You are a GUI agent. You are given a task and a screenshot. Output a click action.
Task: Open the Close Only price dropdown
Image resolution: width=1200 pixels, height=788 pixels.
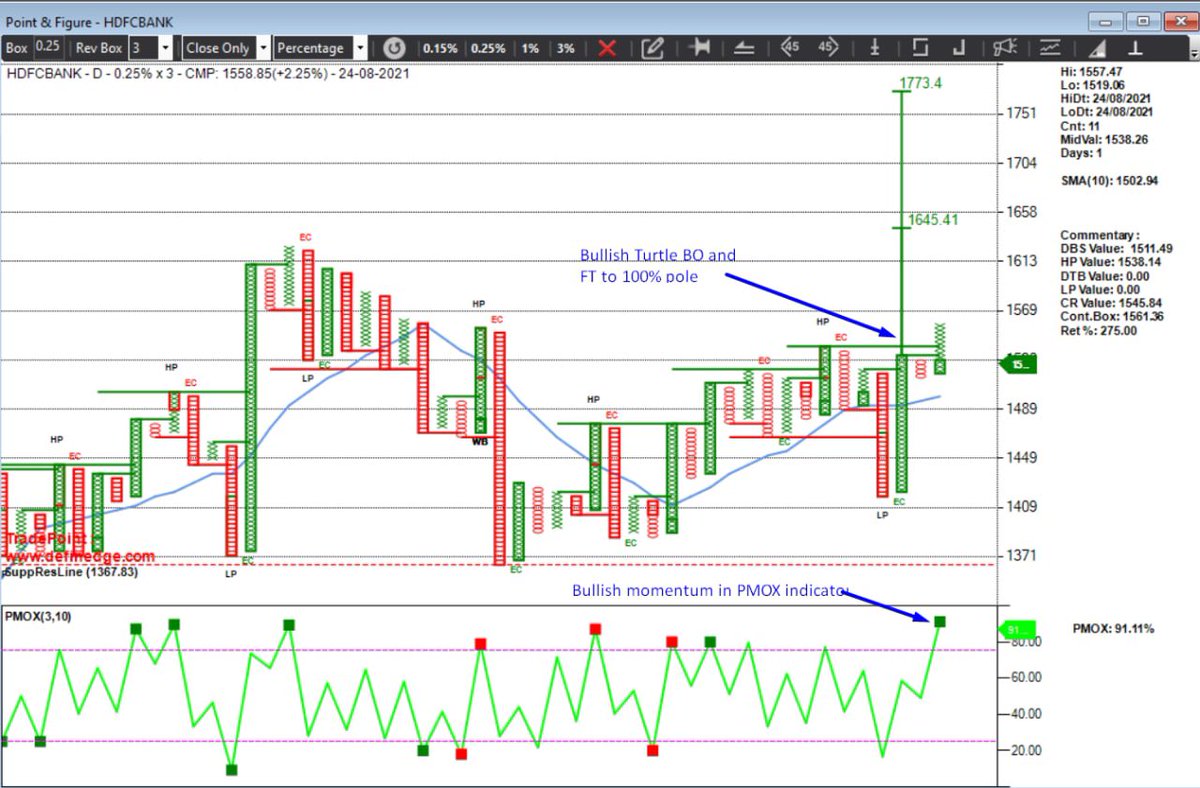click(264, 47)
